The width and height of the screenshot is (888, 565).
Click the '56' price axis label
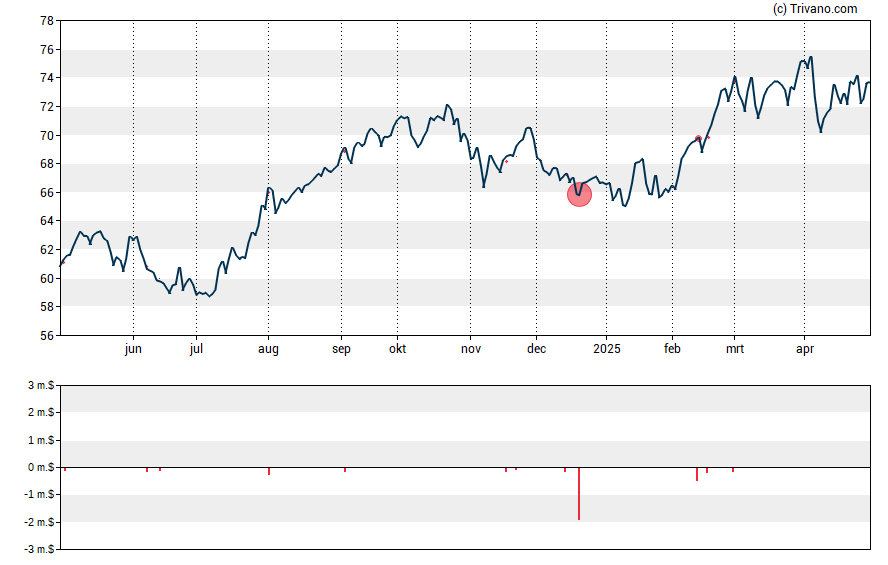(47, 336)
